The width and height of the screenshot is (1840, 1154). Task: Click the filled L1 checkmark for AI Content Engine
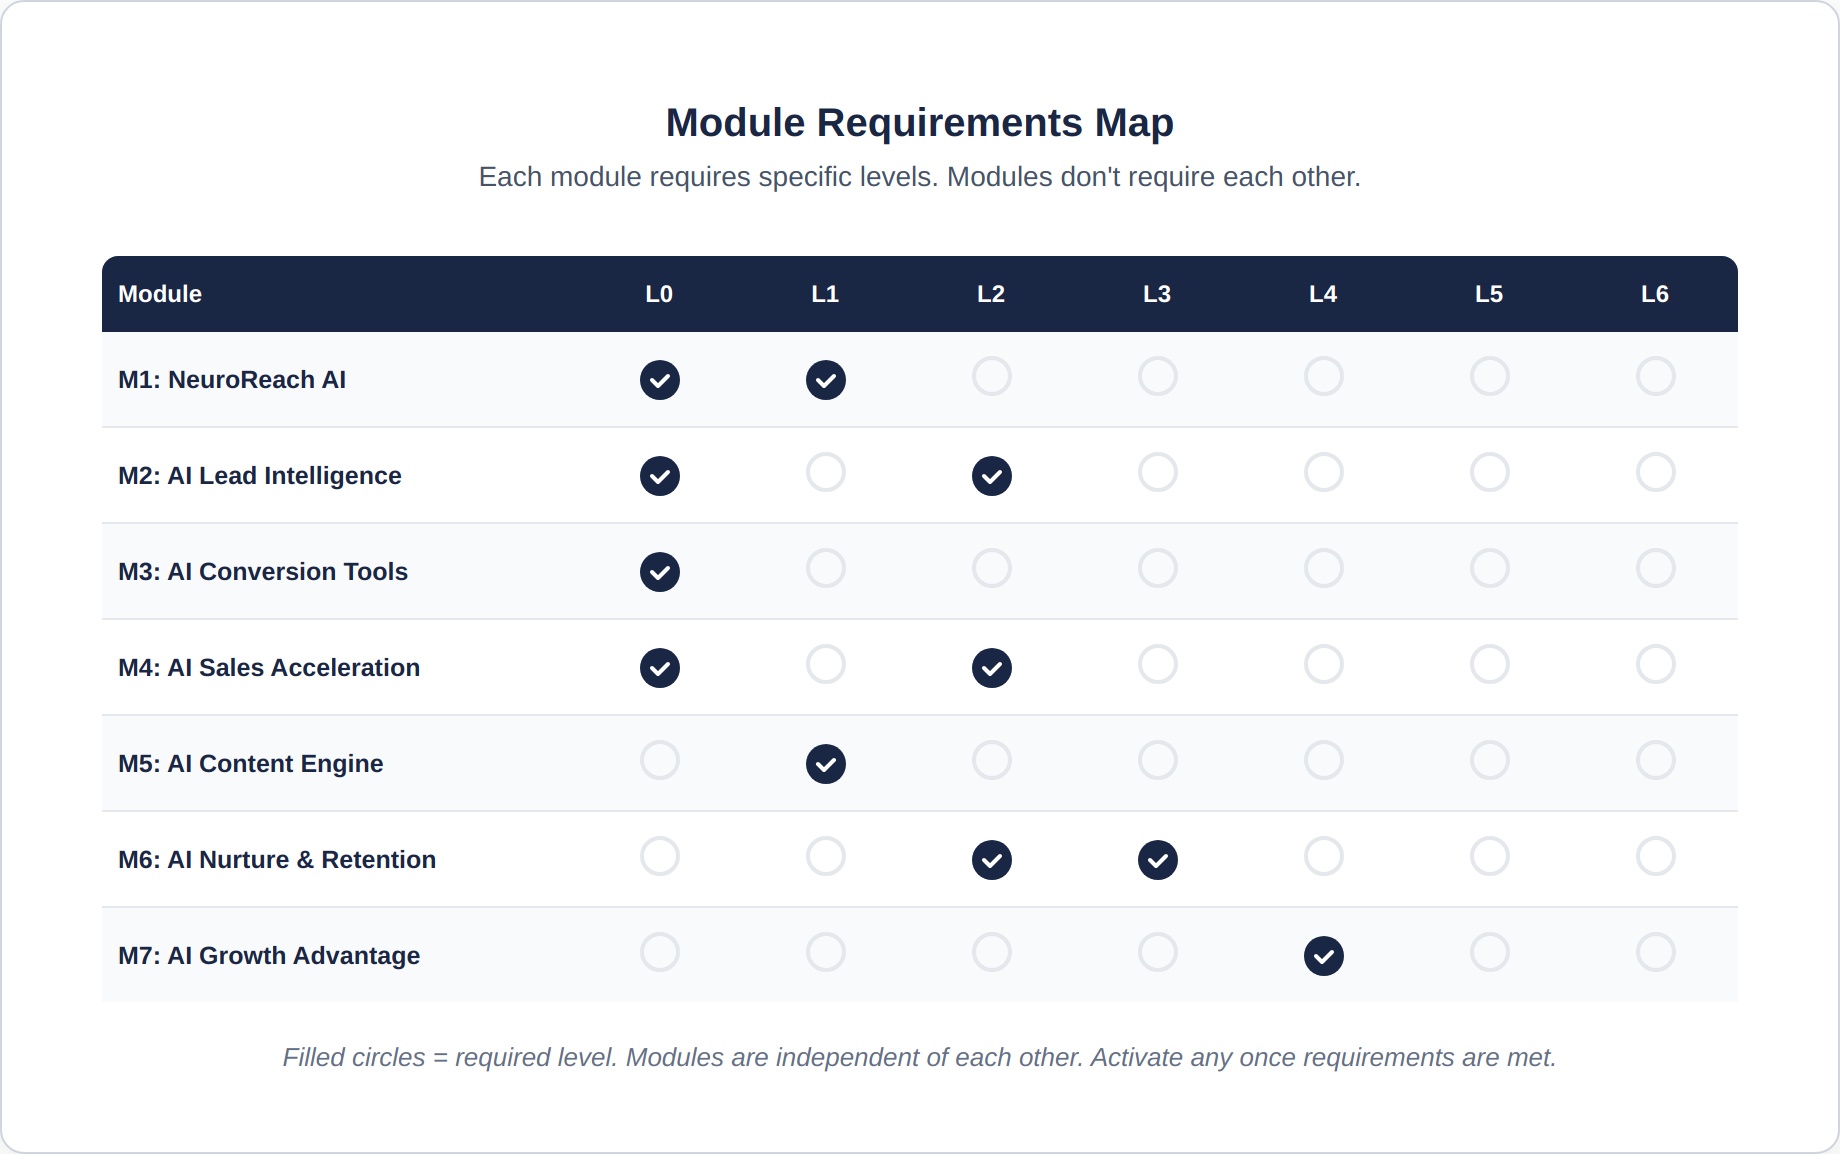pos(826,764)
